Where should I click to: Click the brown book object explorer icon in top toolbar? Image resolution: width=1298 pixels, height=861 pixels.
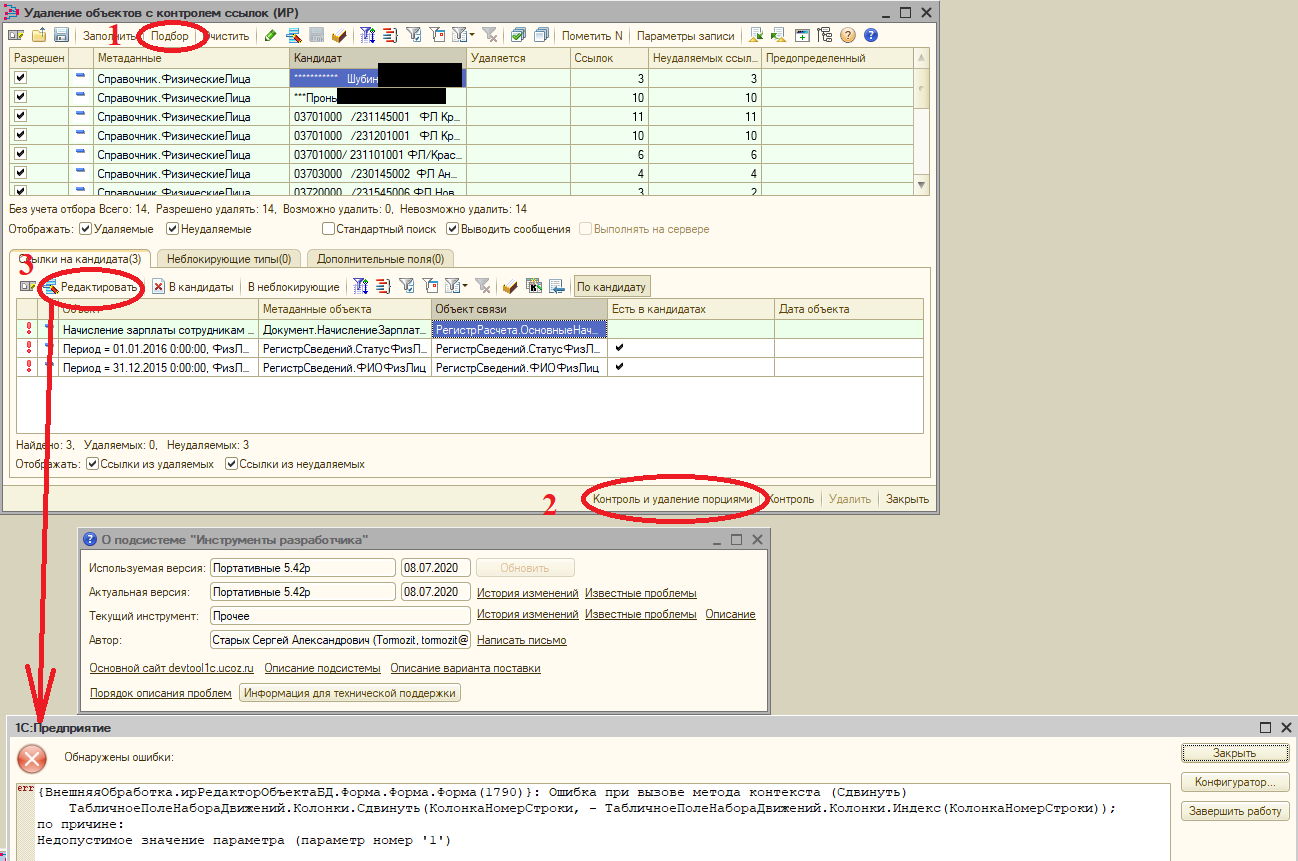pyautogui.click(x=339, y=35)
